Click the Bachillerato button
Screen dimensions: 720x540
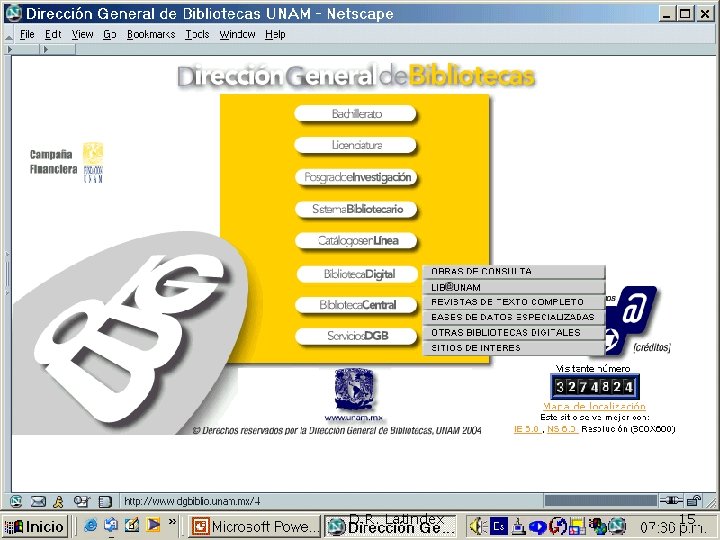pos(355,114)
